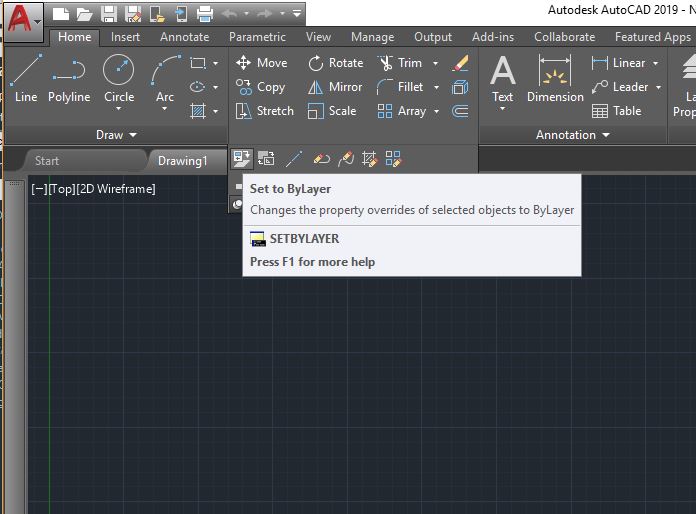Open the Manage ribbon tab
This screenshot has width=696, height=514.
coord(372,37)
